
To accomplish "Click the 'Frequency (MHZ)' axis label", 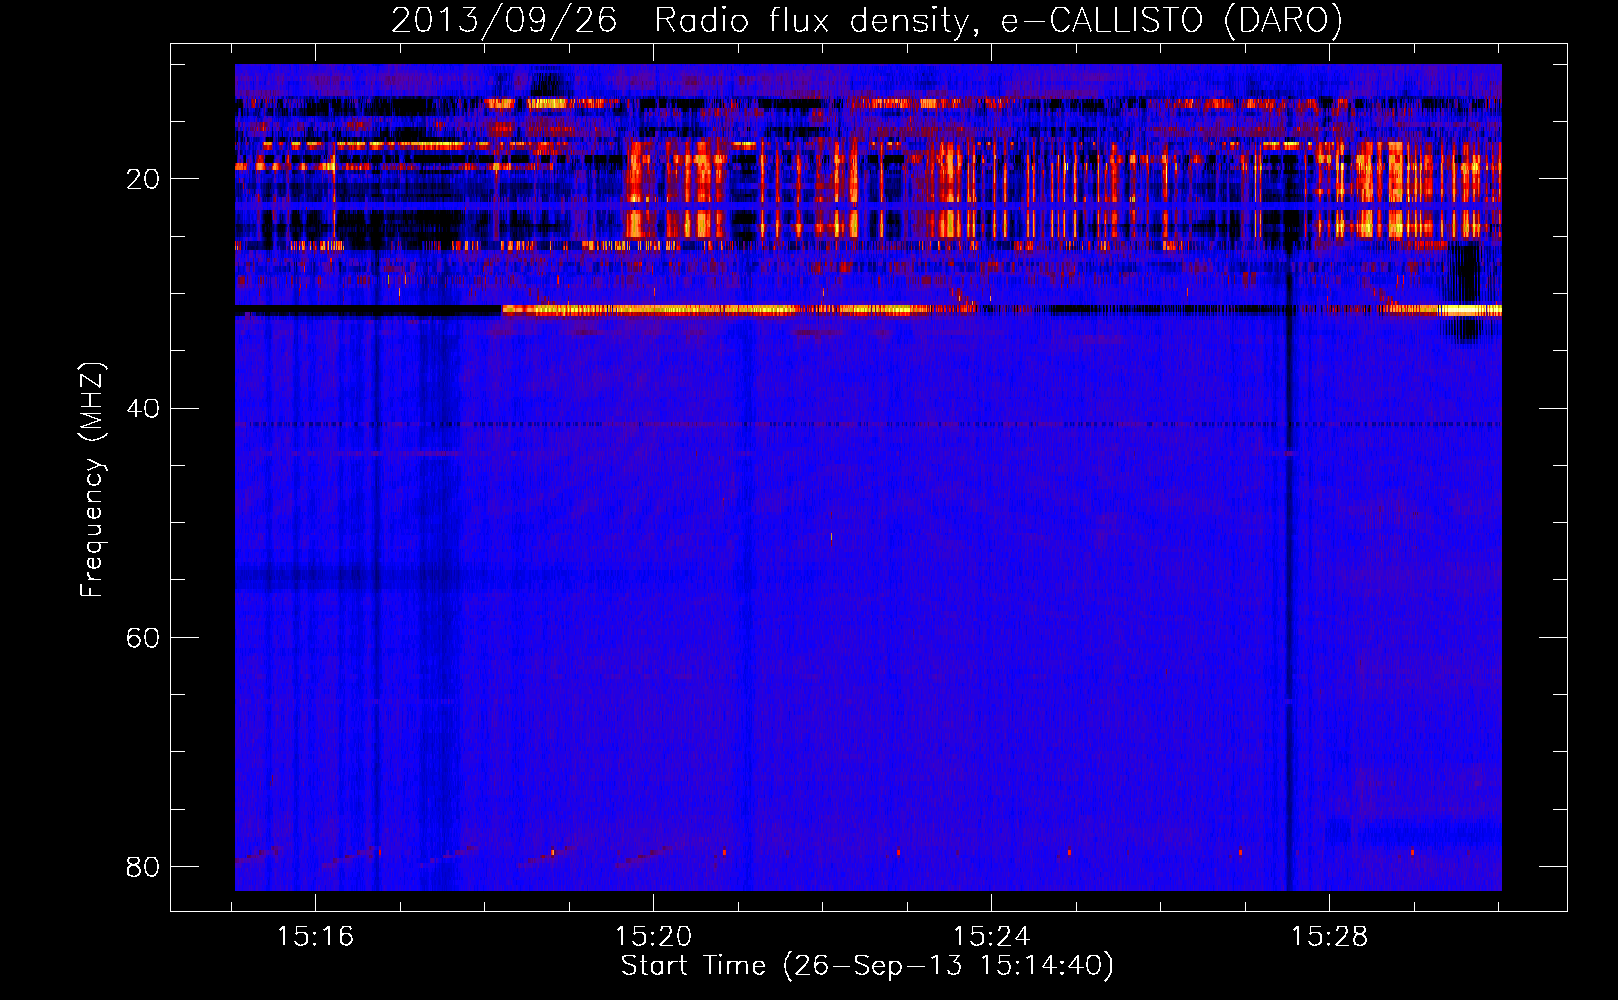I will [92, 480].
